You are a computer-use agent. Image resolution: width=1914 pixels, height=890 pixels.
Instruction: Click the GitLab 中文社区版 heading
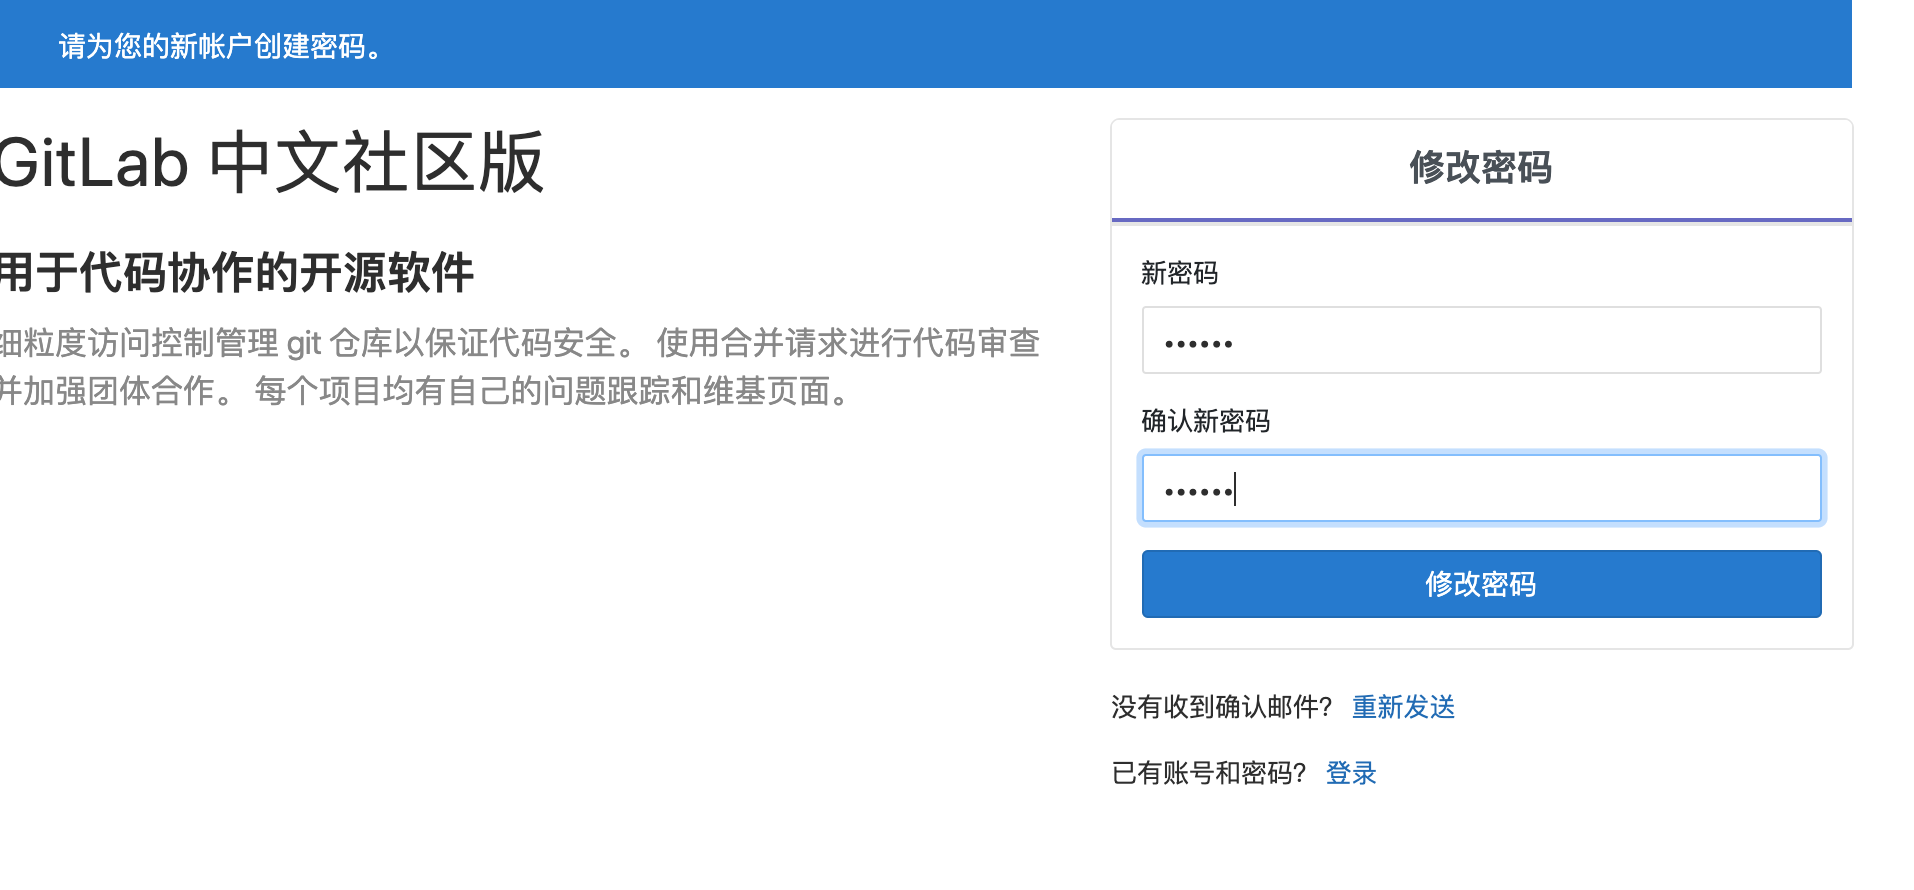pos(270,163)
